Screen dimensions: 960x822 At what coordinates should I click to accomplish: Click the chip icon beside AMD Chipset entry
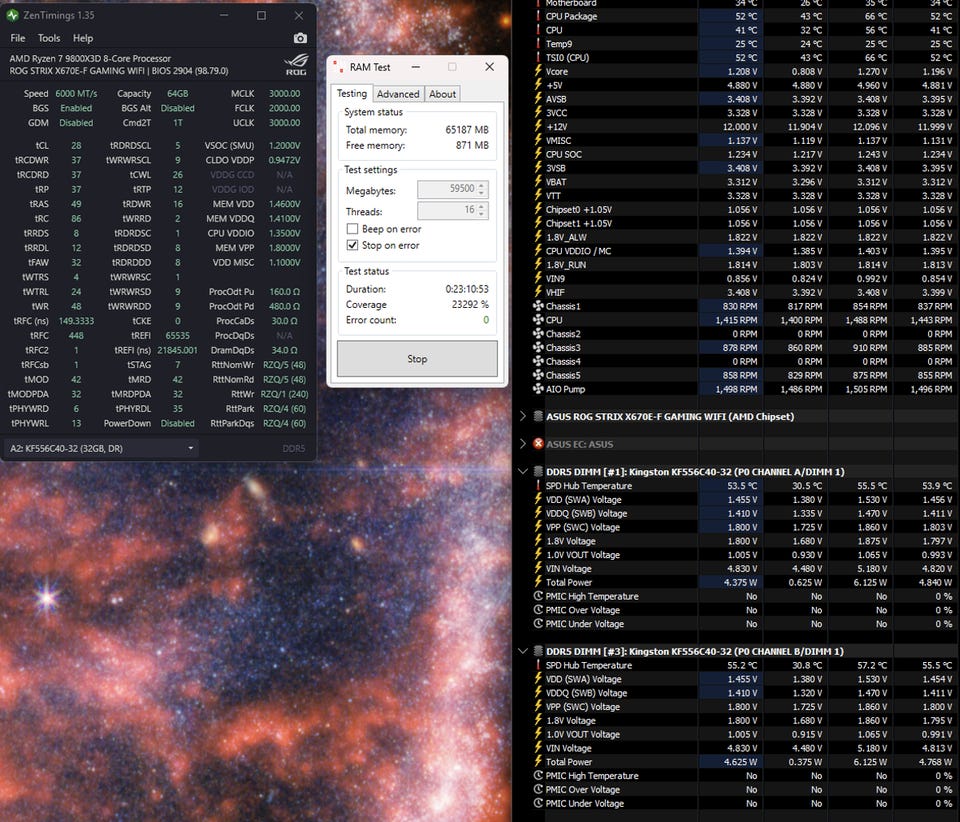(538, 416)
